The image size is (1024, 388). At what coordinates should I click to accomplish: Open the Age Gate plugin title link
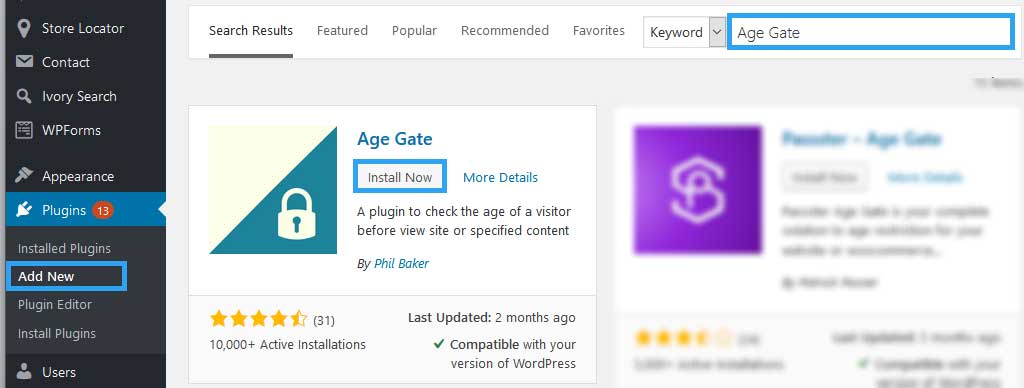click(x=394, y=138)
